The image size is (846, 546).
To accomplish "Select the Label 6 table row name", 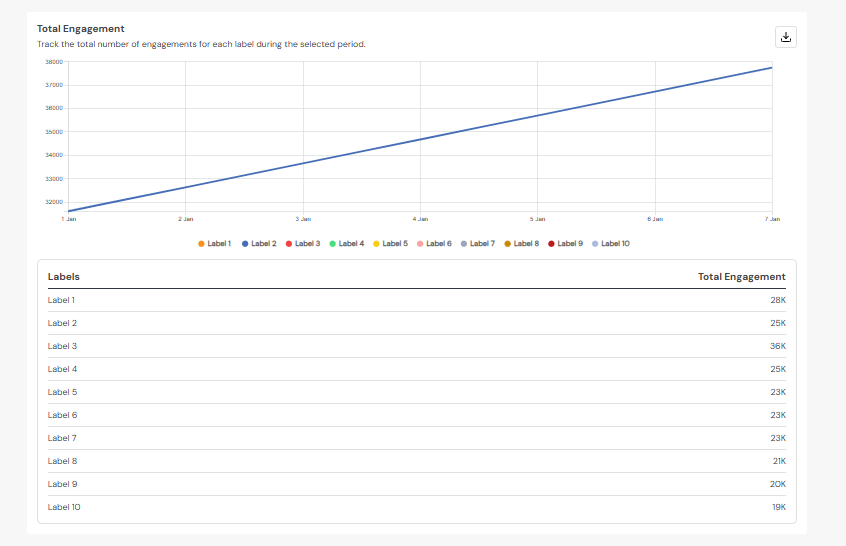I will [x=62, y=415].
